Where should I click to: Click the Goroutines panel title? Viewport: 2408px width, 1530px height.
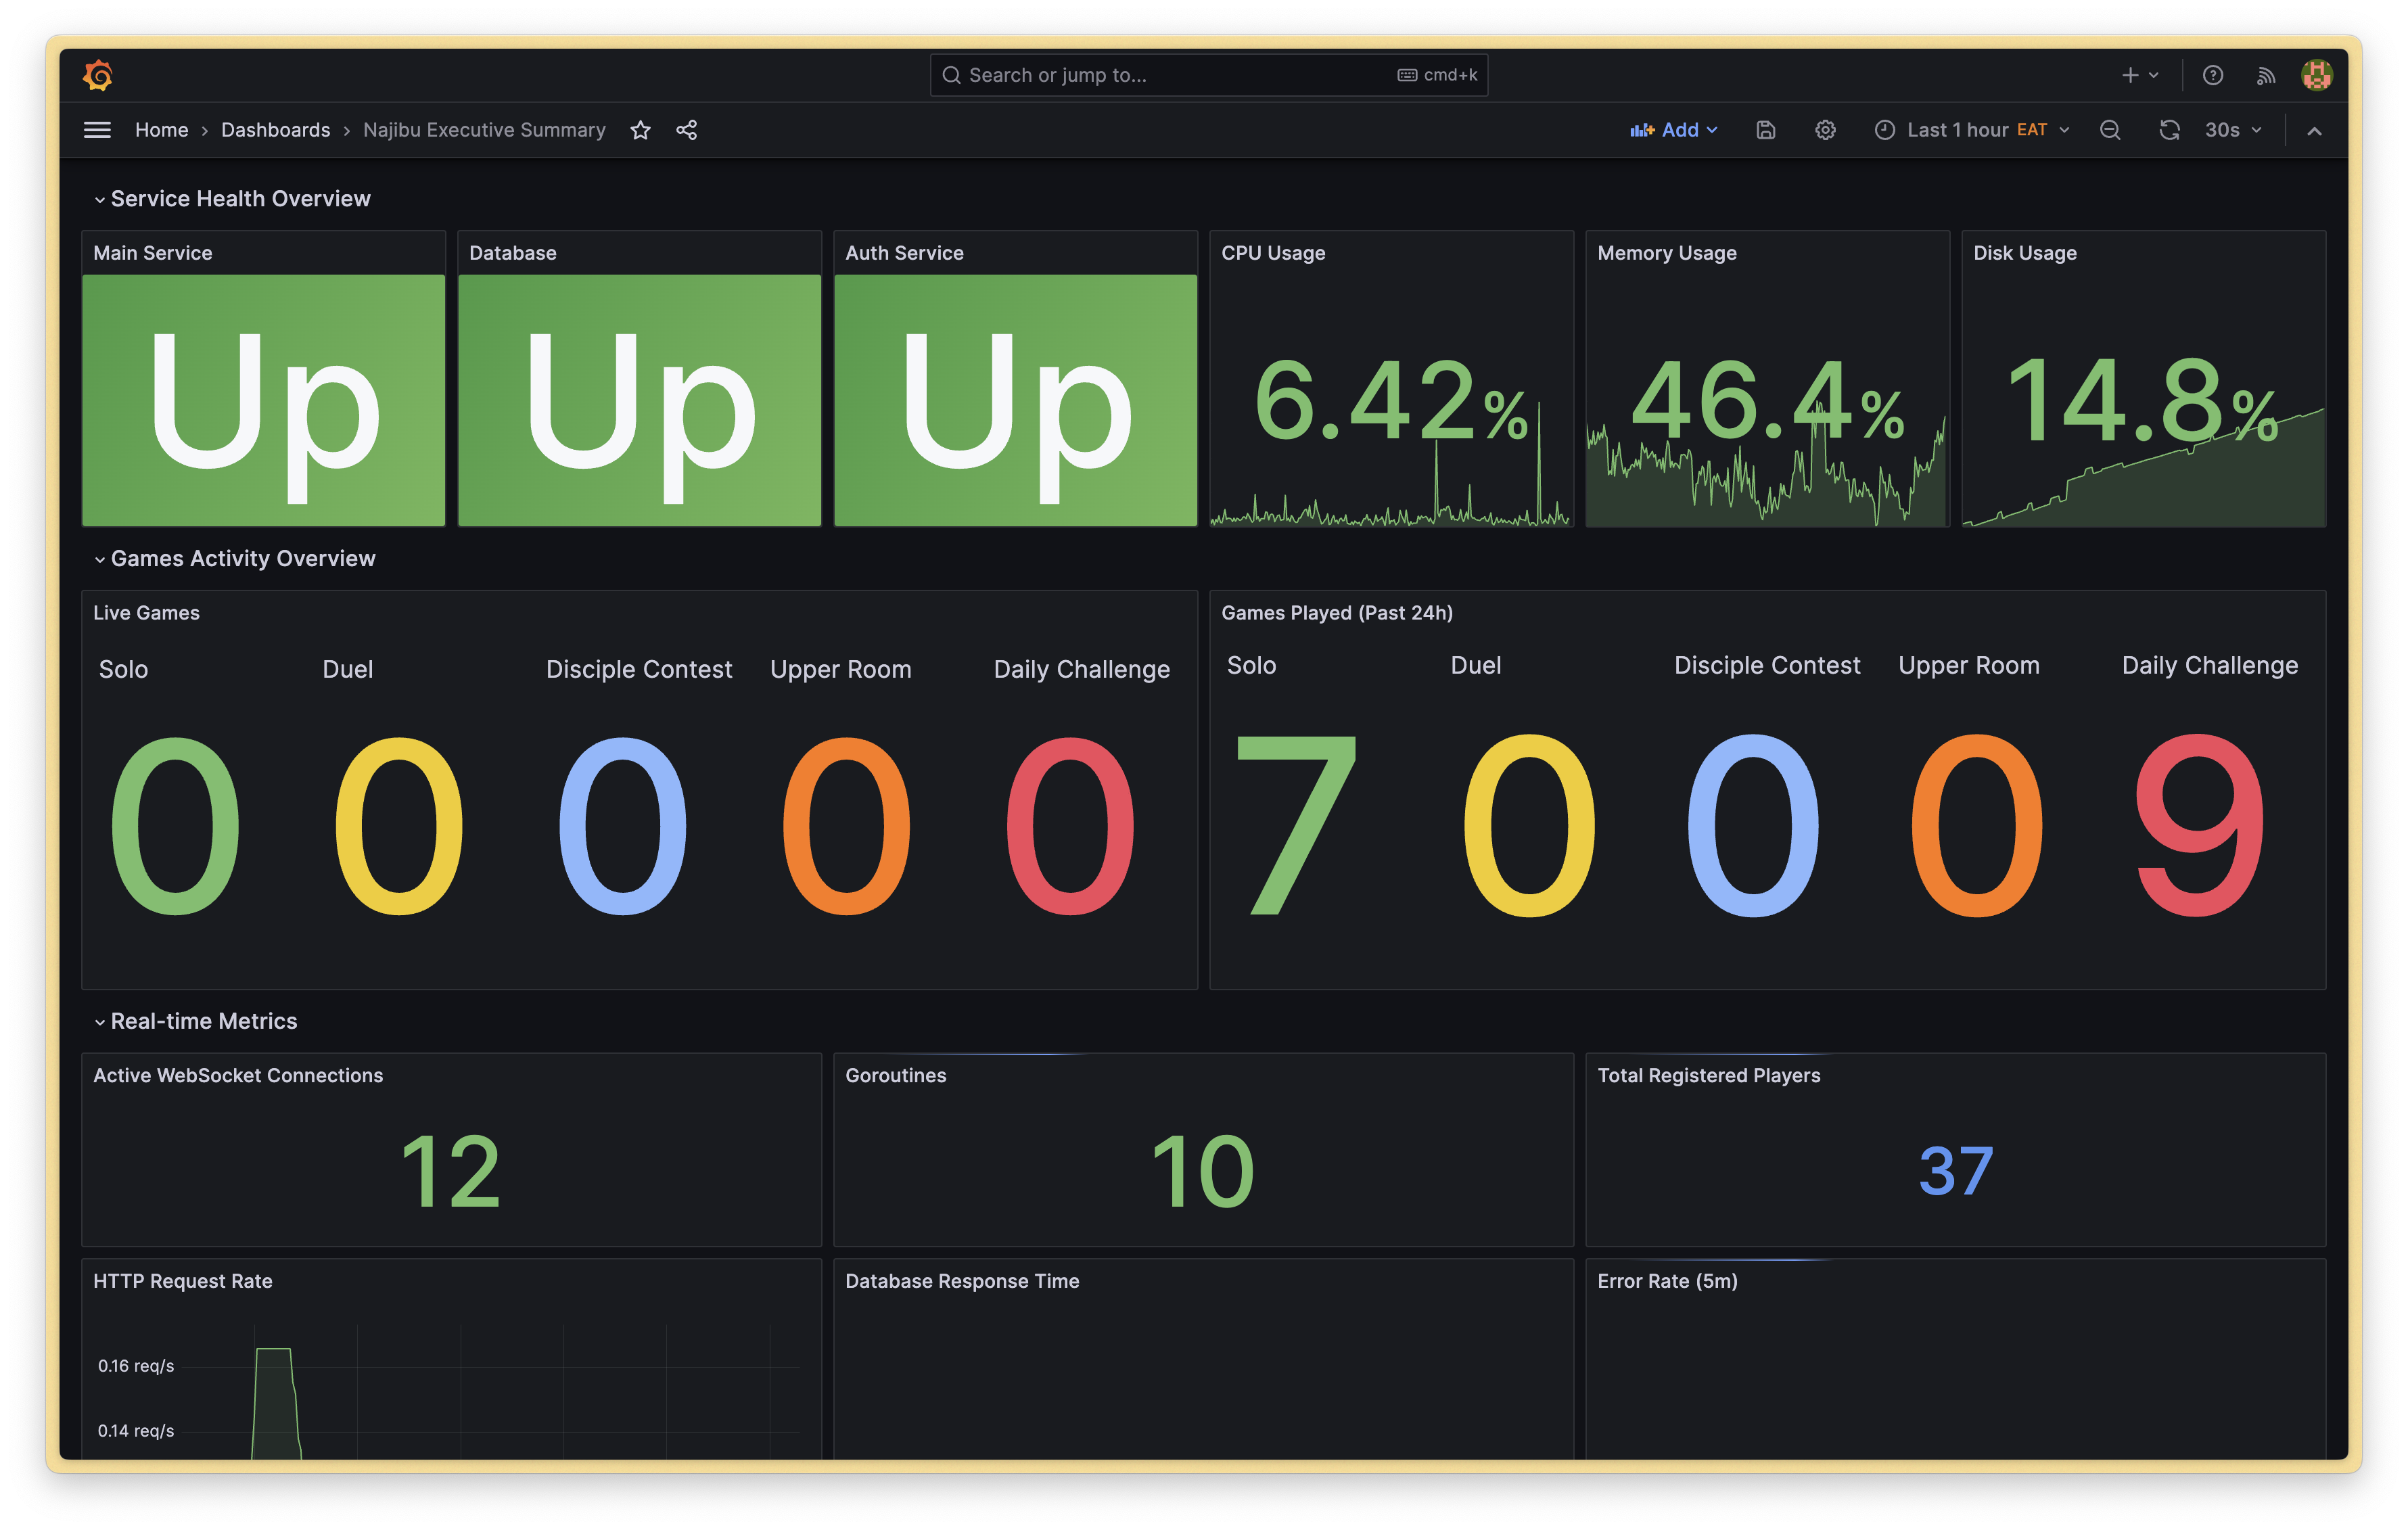tap(895, 1075)
